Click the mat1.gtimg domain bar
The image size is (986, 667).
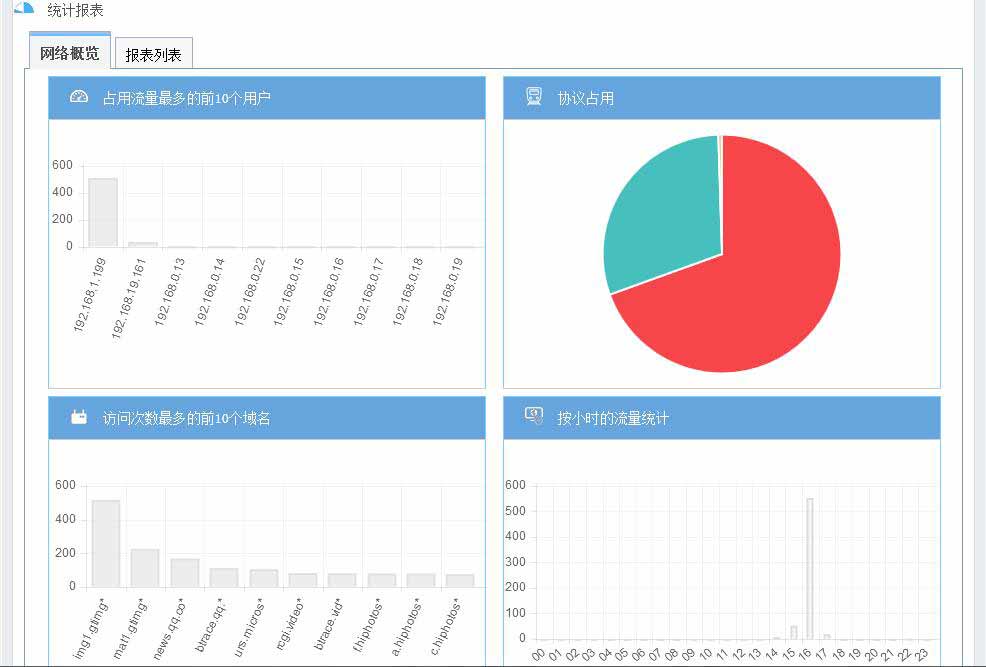(145, 567)
